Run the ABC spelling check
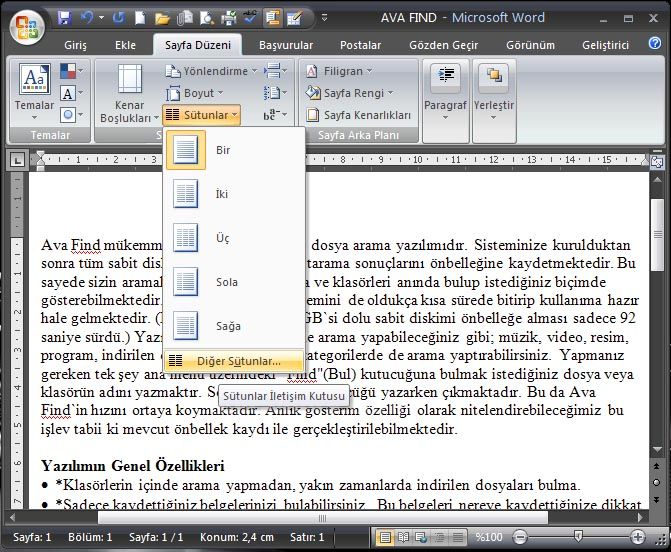Screen dimensions: 671x552 click(x=250, y=18)
